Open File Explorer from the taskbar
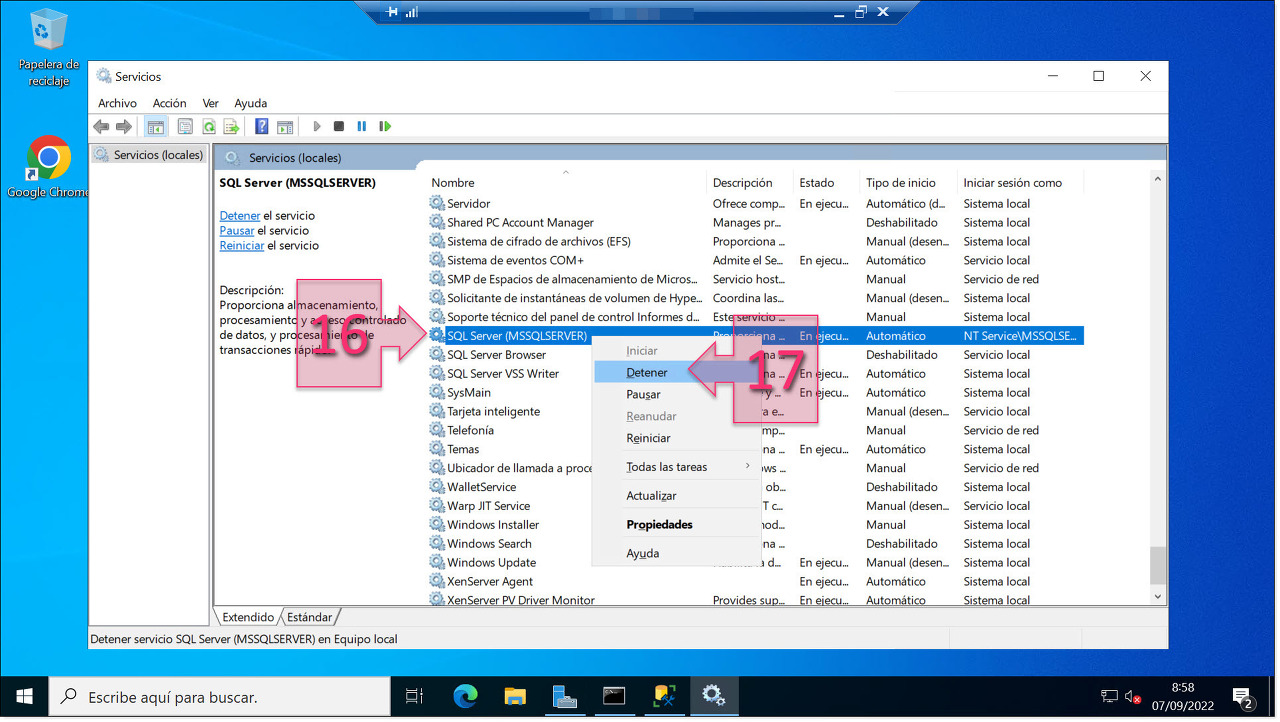1280x722 pixels. (515, 696)
